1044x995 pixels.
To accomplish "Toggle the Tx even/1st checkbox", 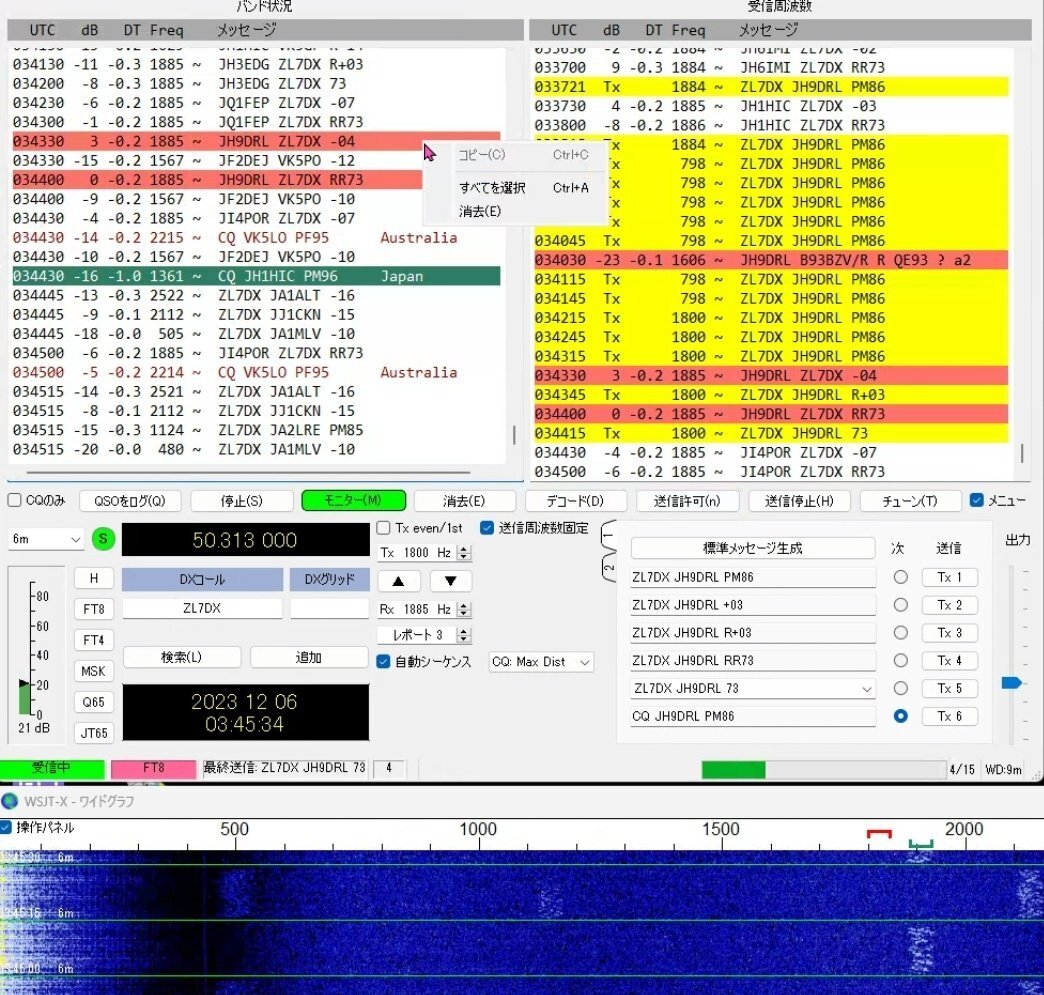I will click(x=384, y=528).
